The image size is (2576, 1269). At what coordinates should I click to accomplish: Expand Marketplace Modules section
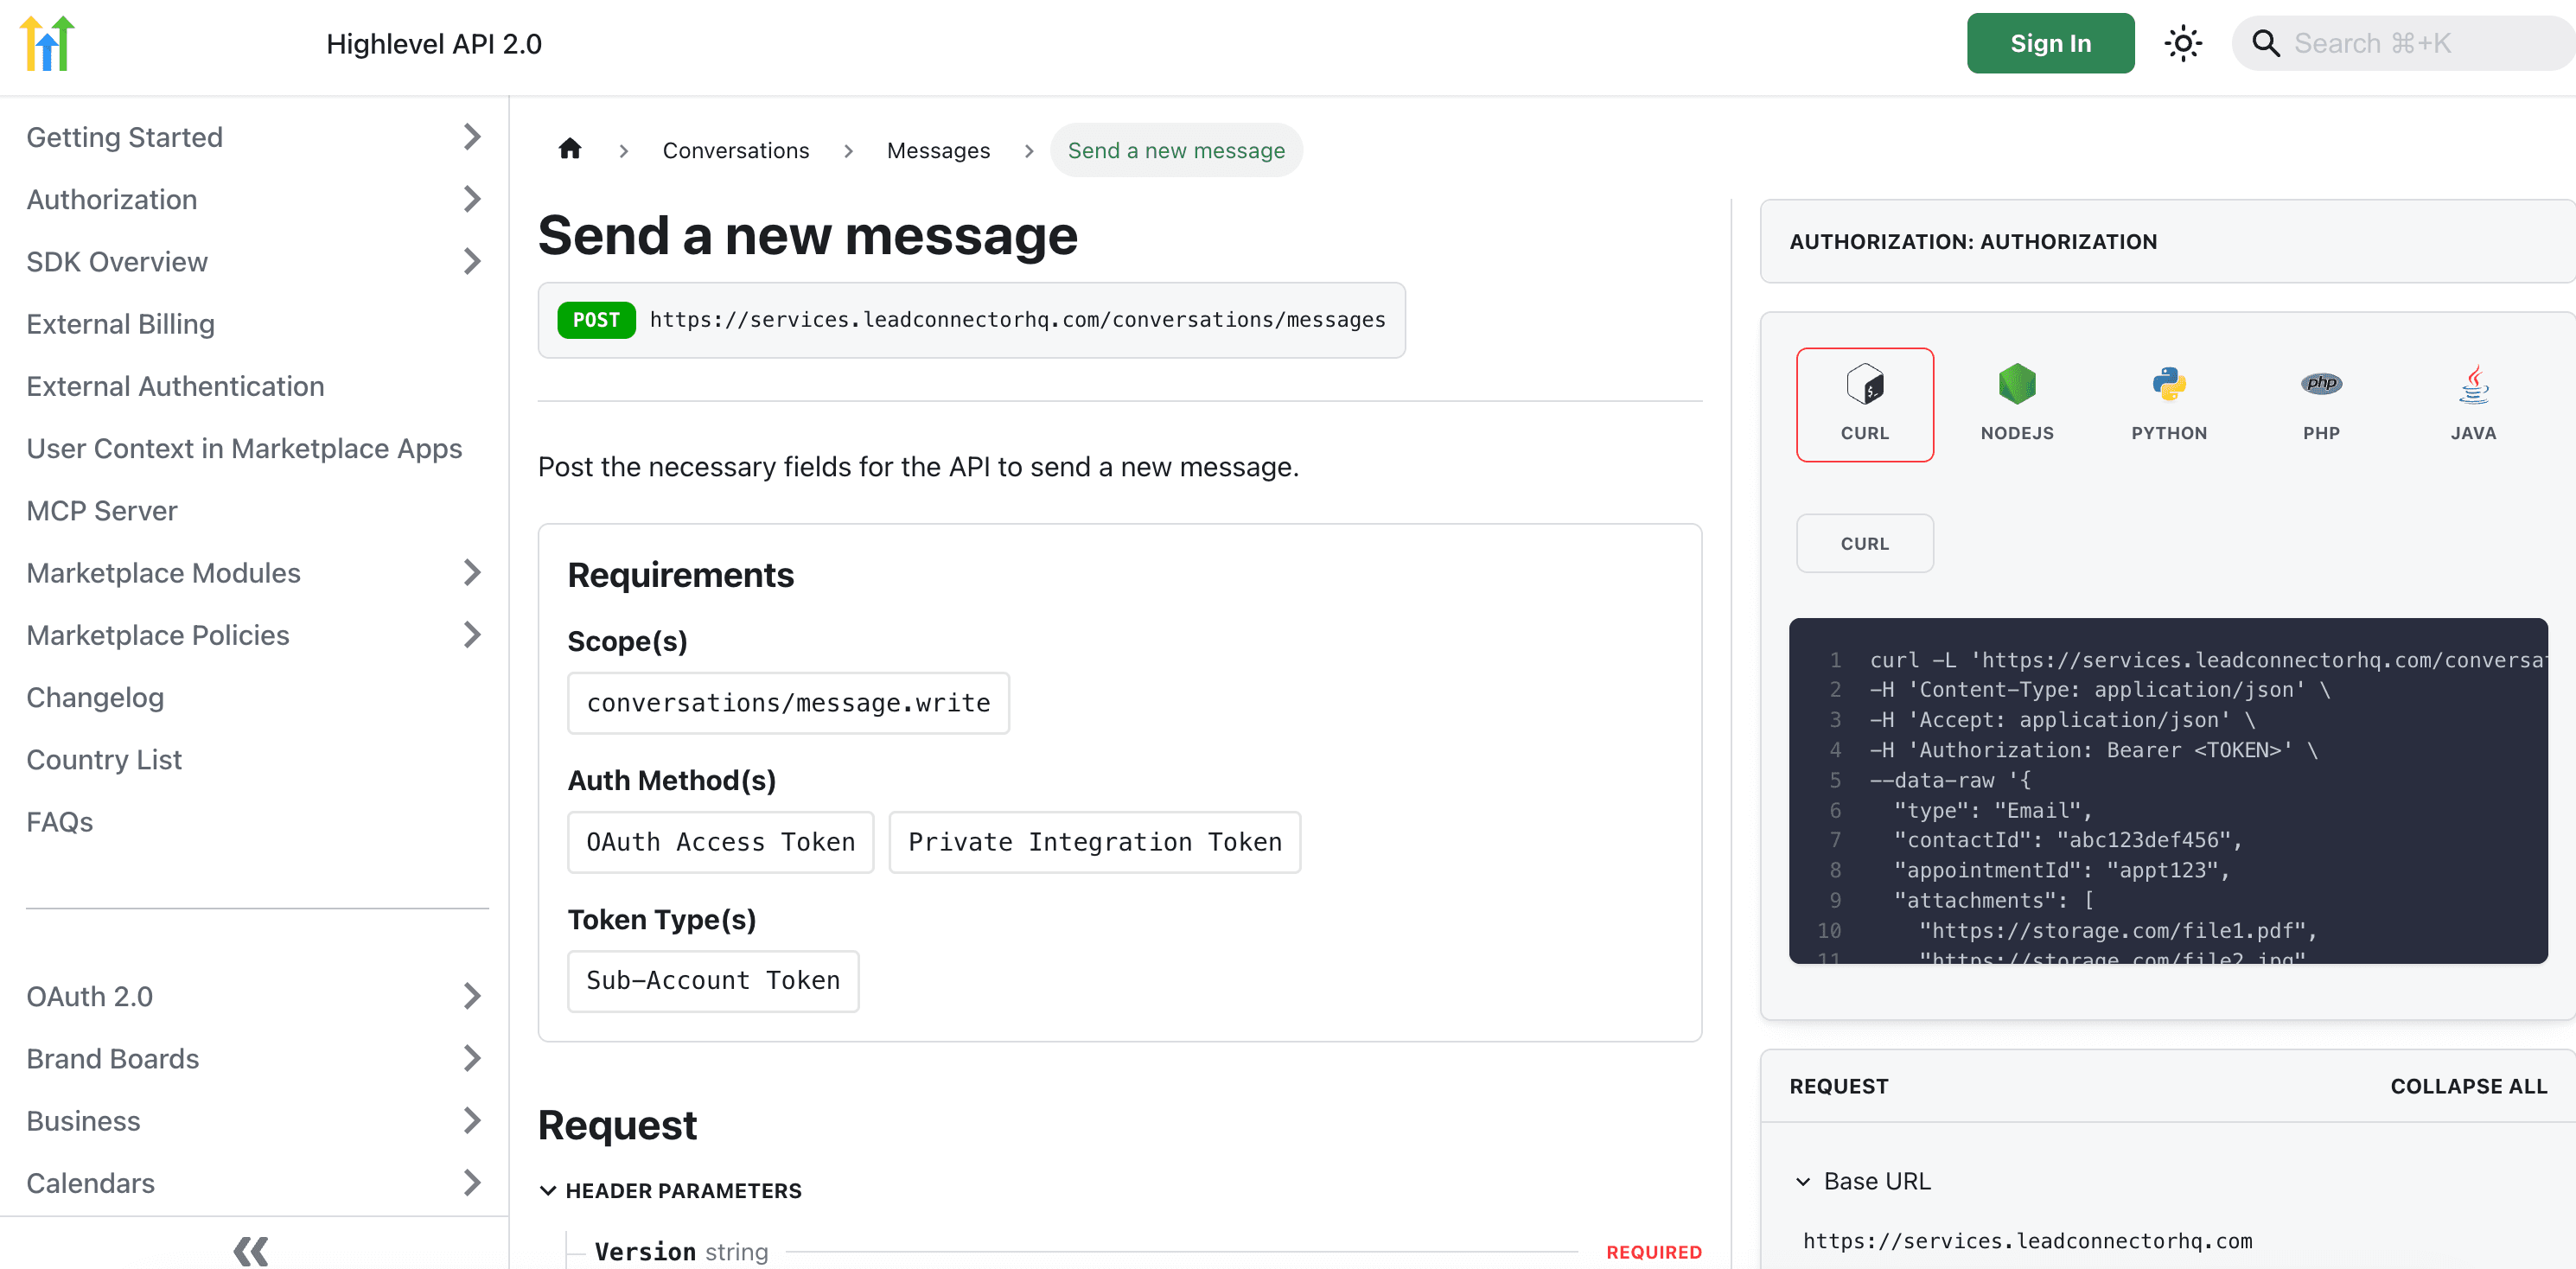click(472, 572)
